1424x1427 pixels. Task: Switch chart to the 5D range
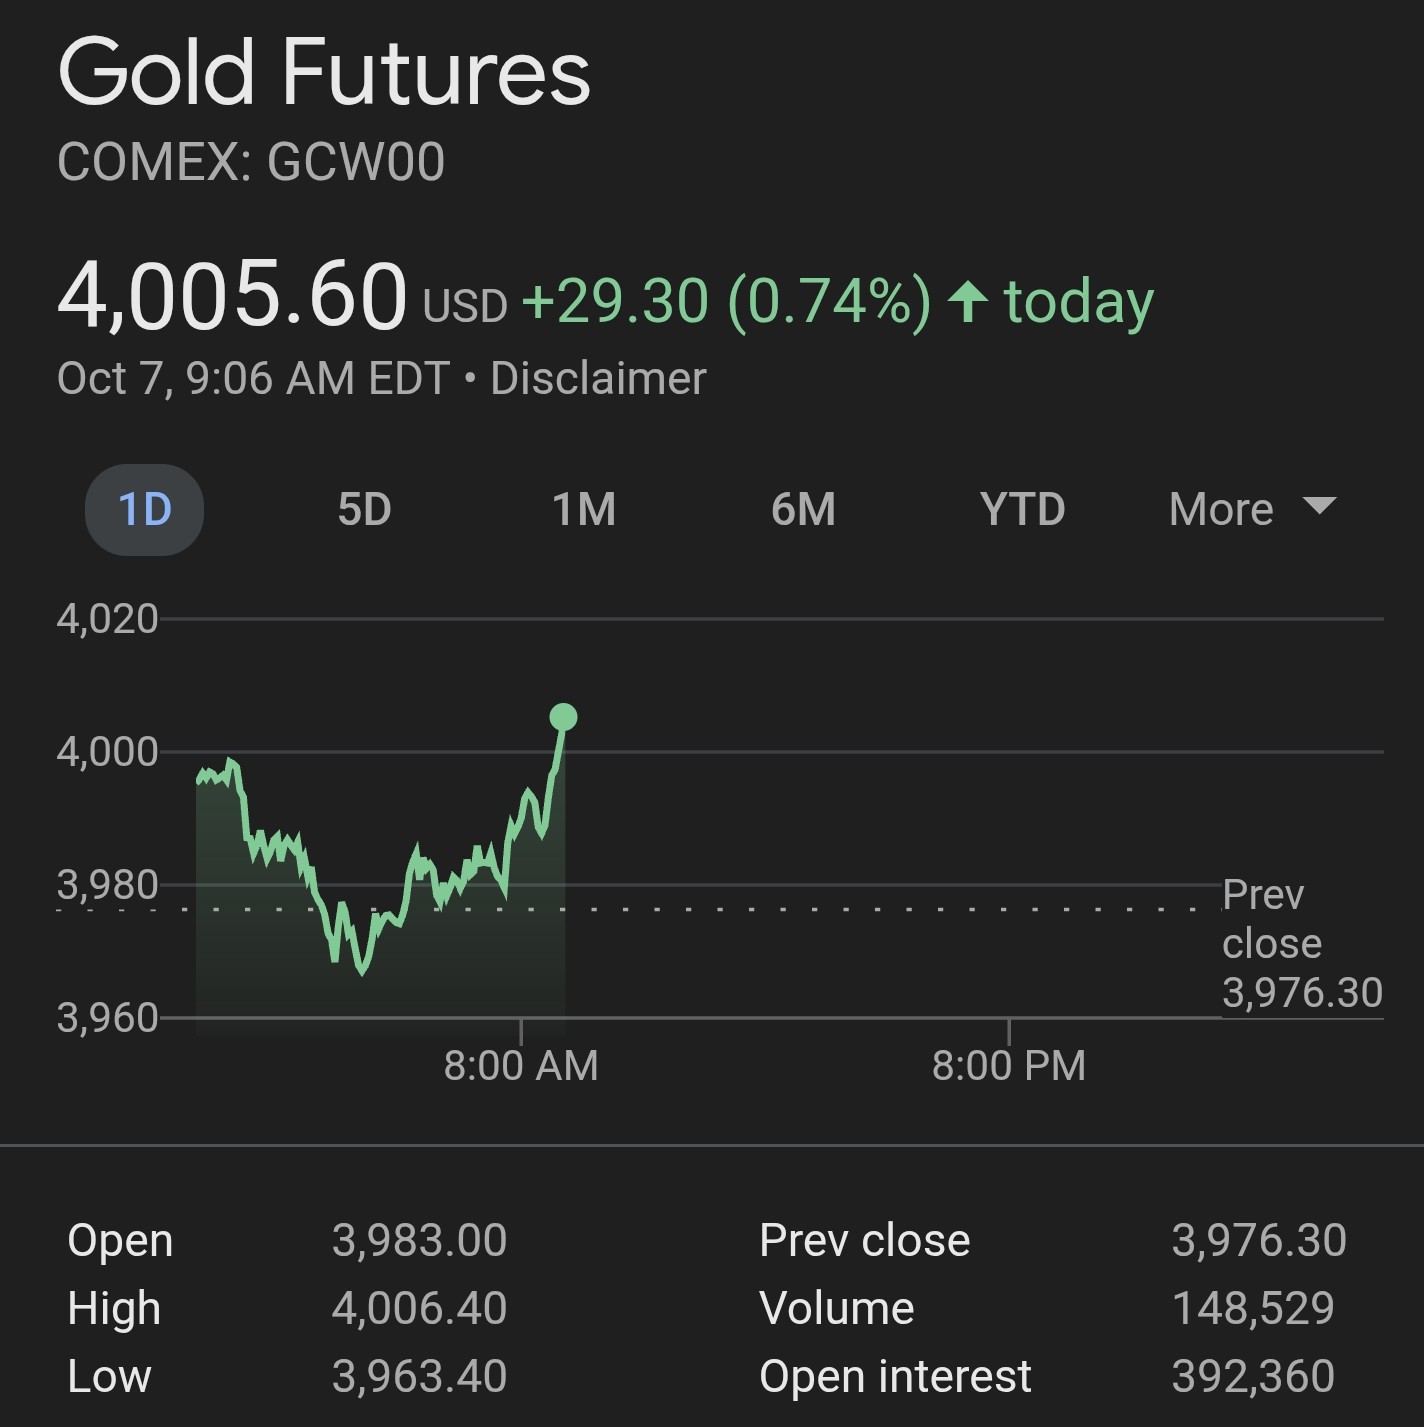[x=364, y=510]
